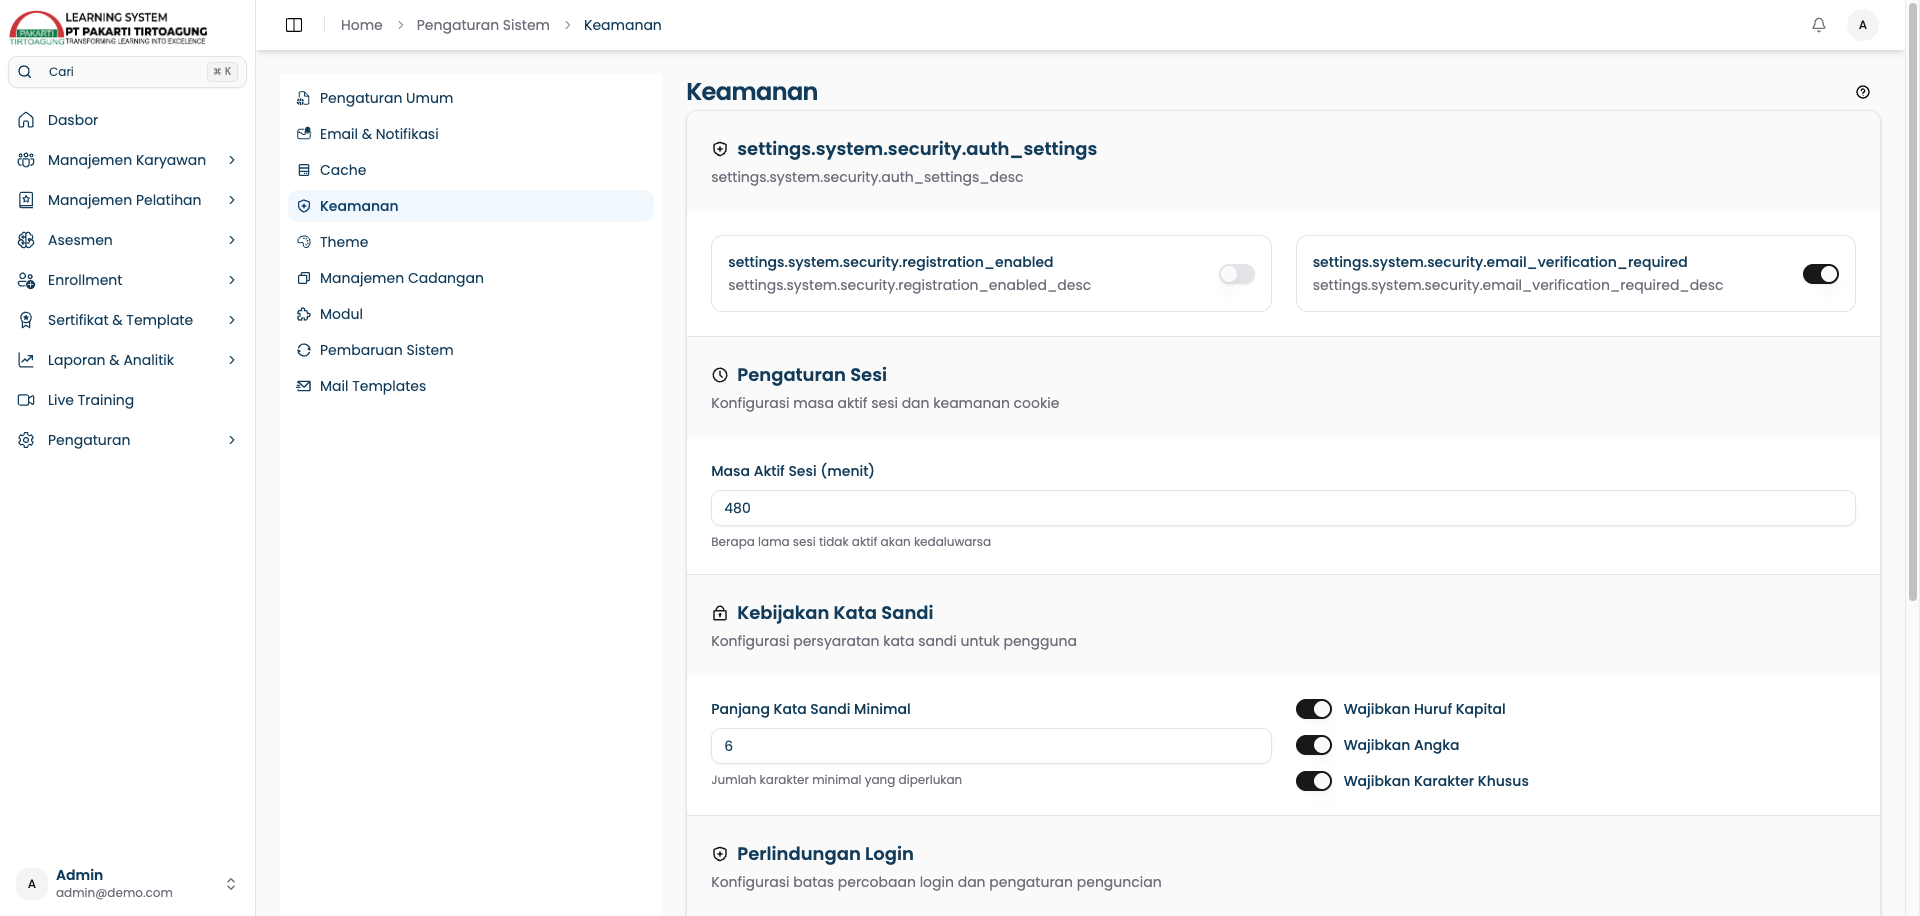Enable the registration_enabled toggle
Viewport: 1920px width, 916px height.
tap(1237, 274)
